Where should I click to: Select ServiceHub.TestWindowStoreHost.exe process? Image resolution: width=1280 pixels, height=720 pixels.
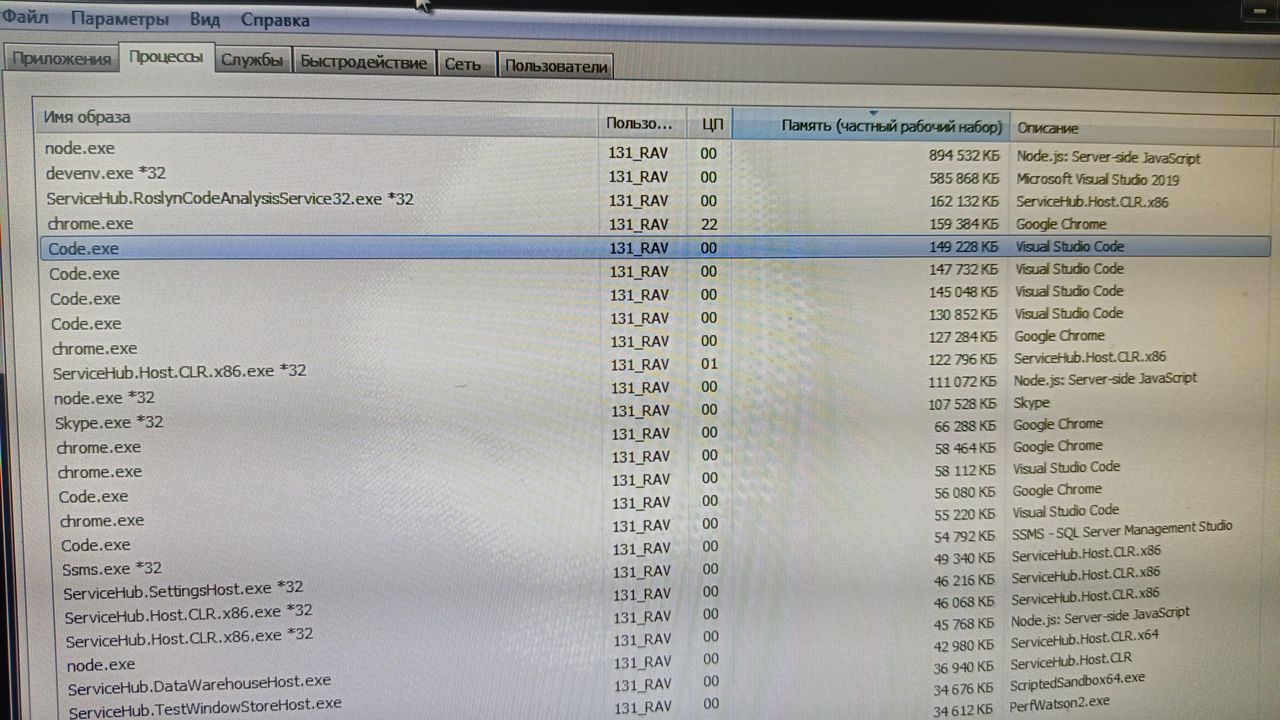tap(205, 708)
